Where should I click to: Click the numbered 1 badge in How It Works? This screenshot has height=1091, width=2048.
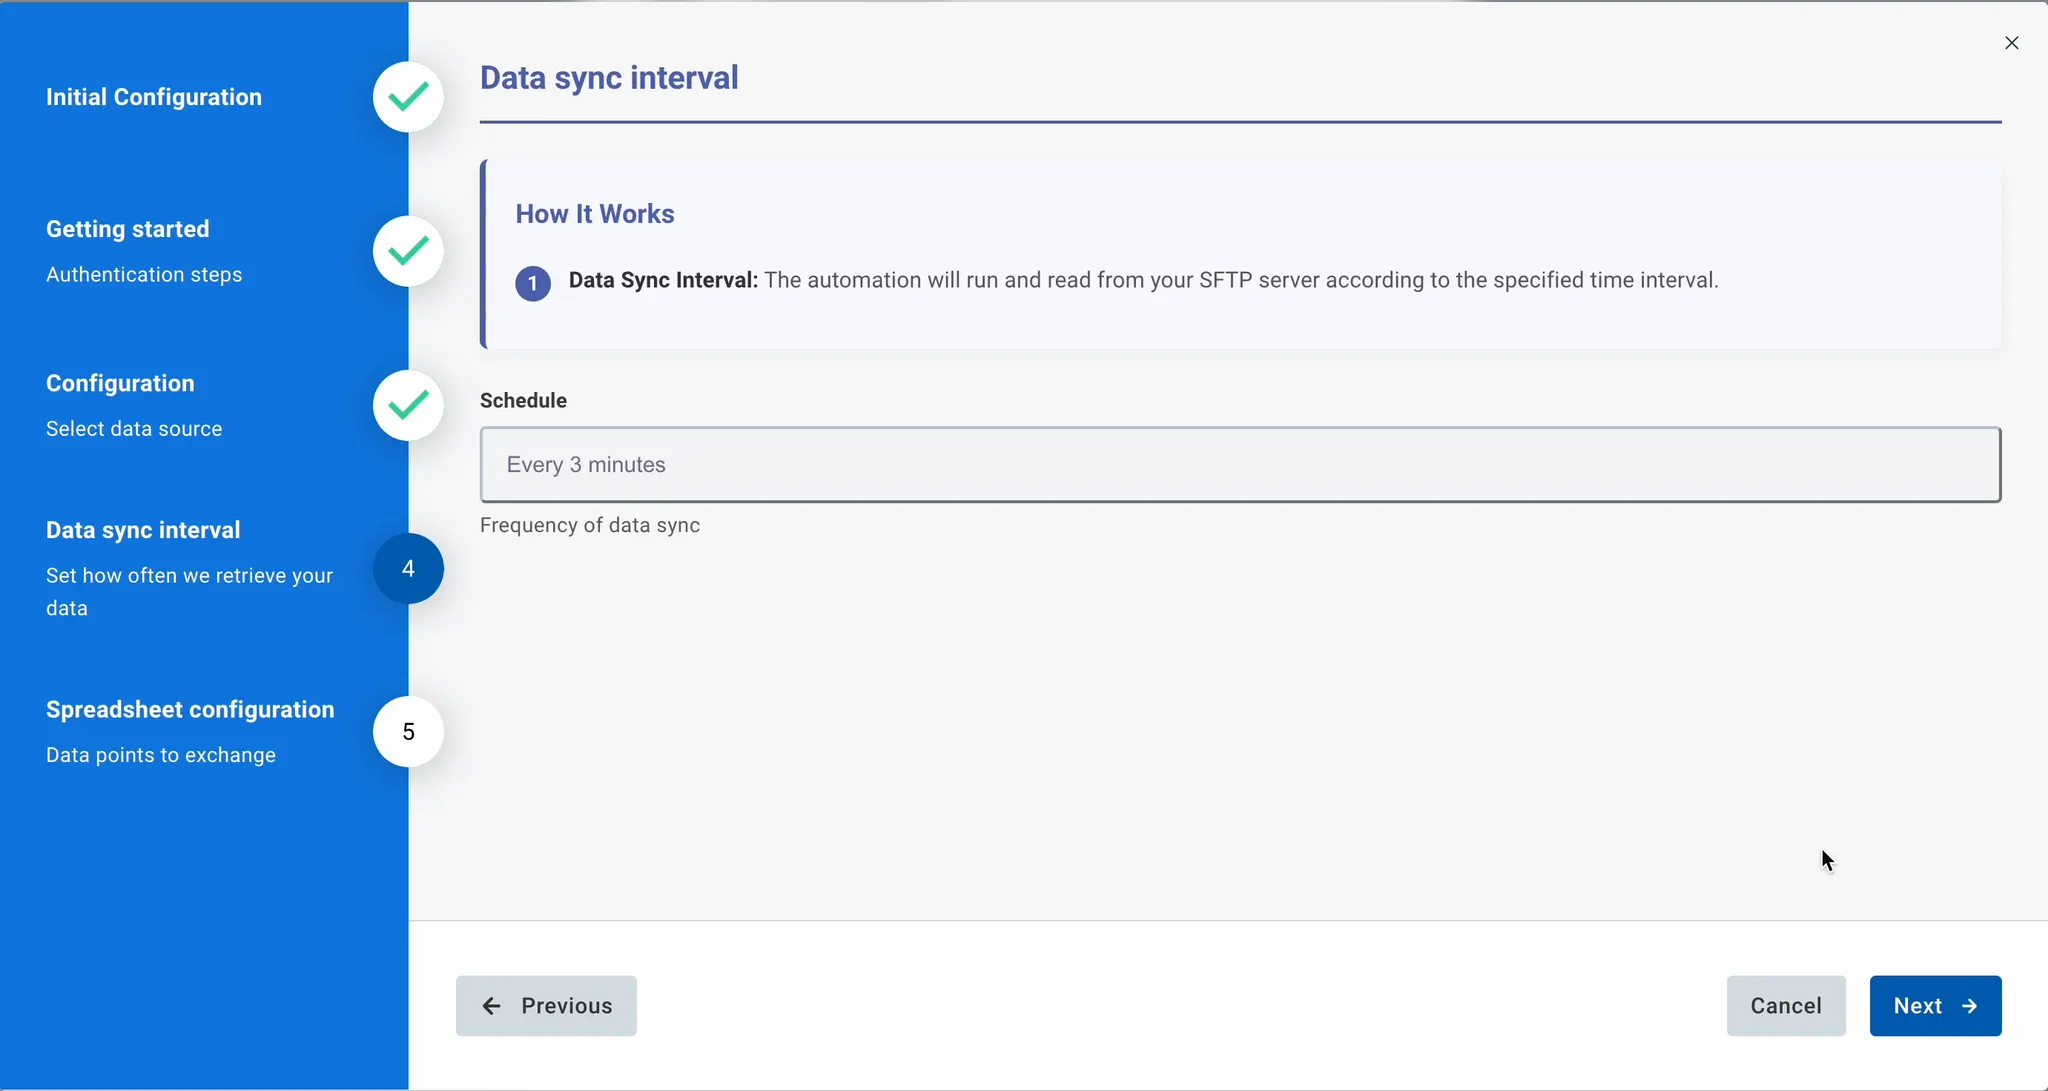click(533, 283)
